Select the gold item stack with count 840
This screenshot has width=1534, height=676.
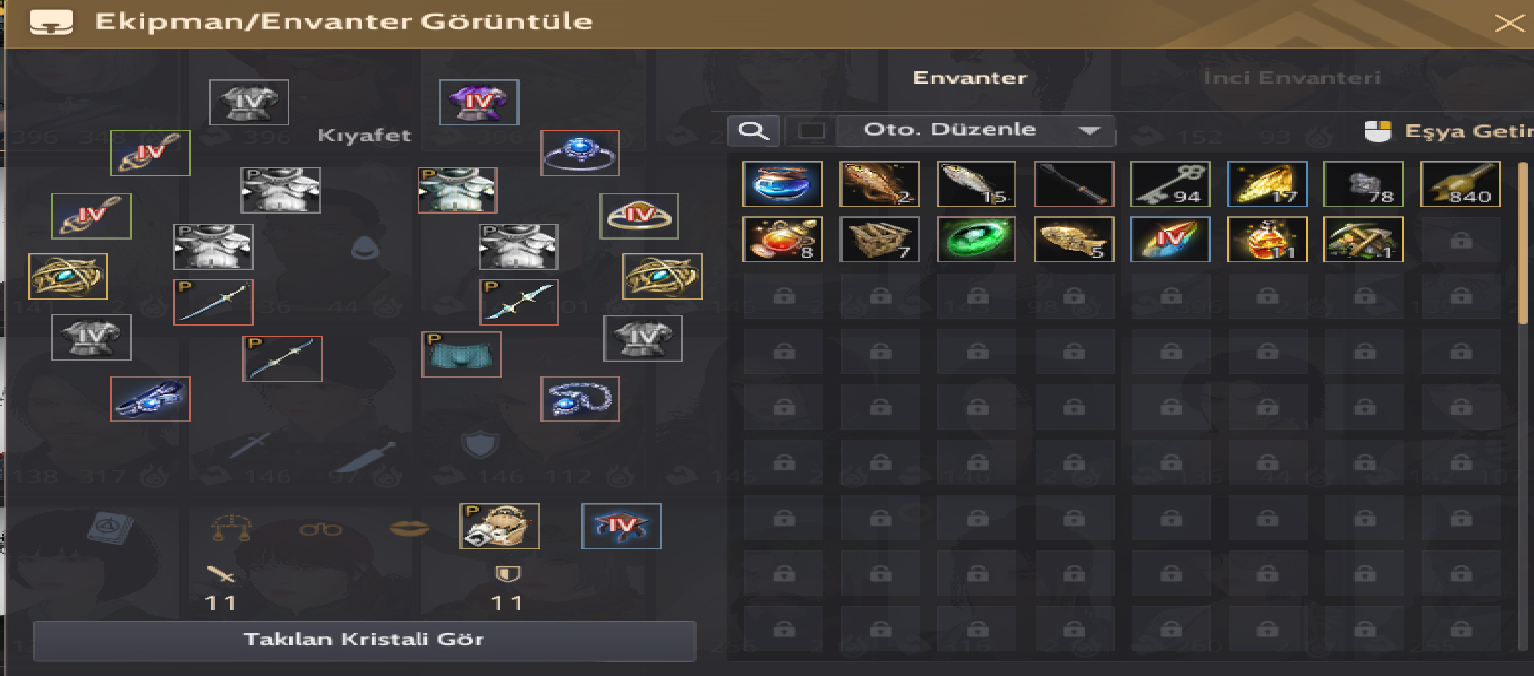1460,184
